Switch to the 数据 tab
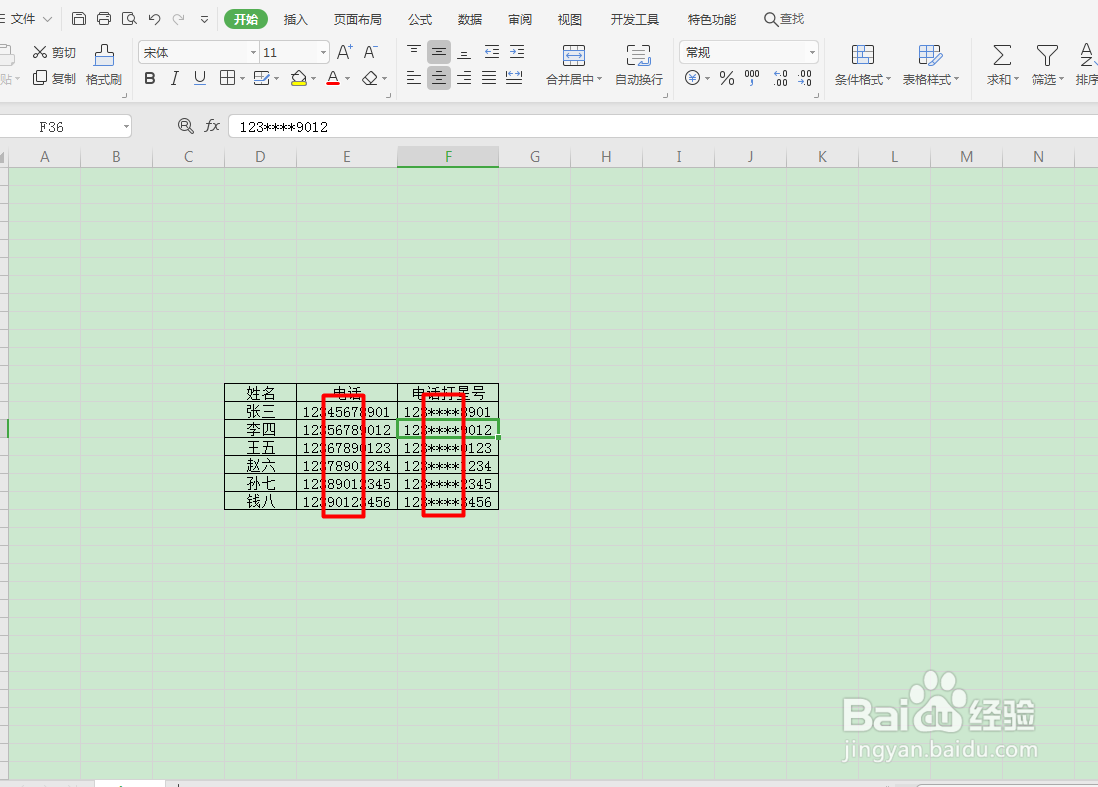This screenshot has height=787, width=1098. pyautogui.click(x=470, y=20)
